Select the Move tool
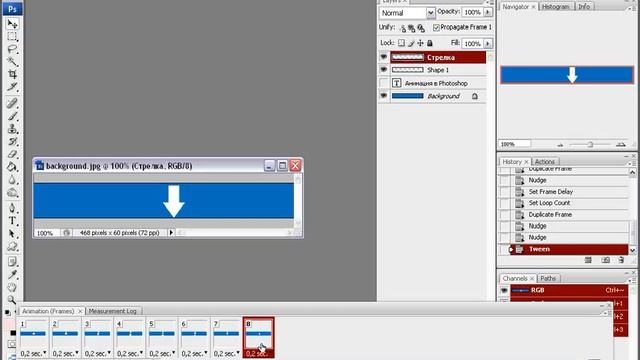640x360 pixels. [x=12, y=24]
